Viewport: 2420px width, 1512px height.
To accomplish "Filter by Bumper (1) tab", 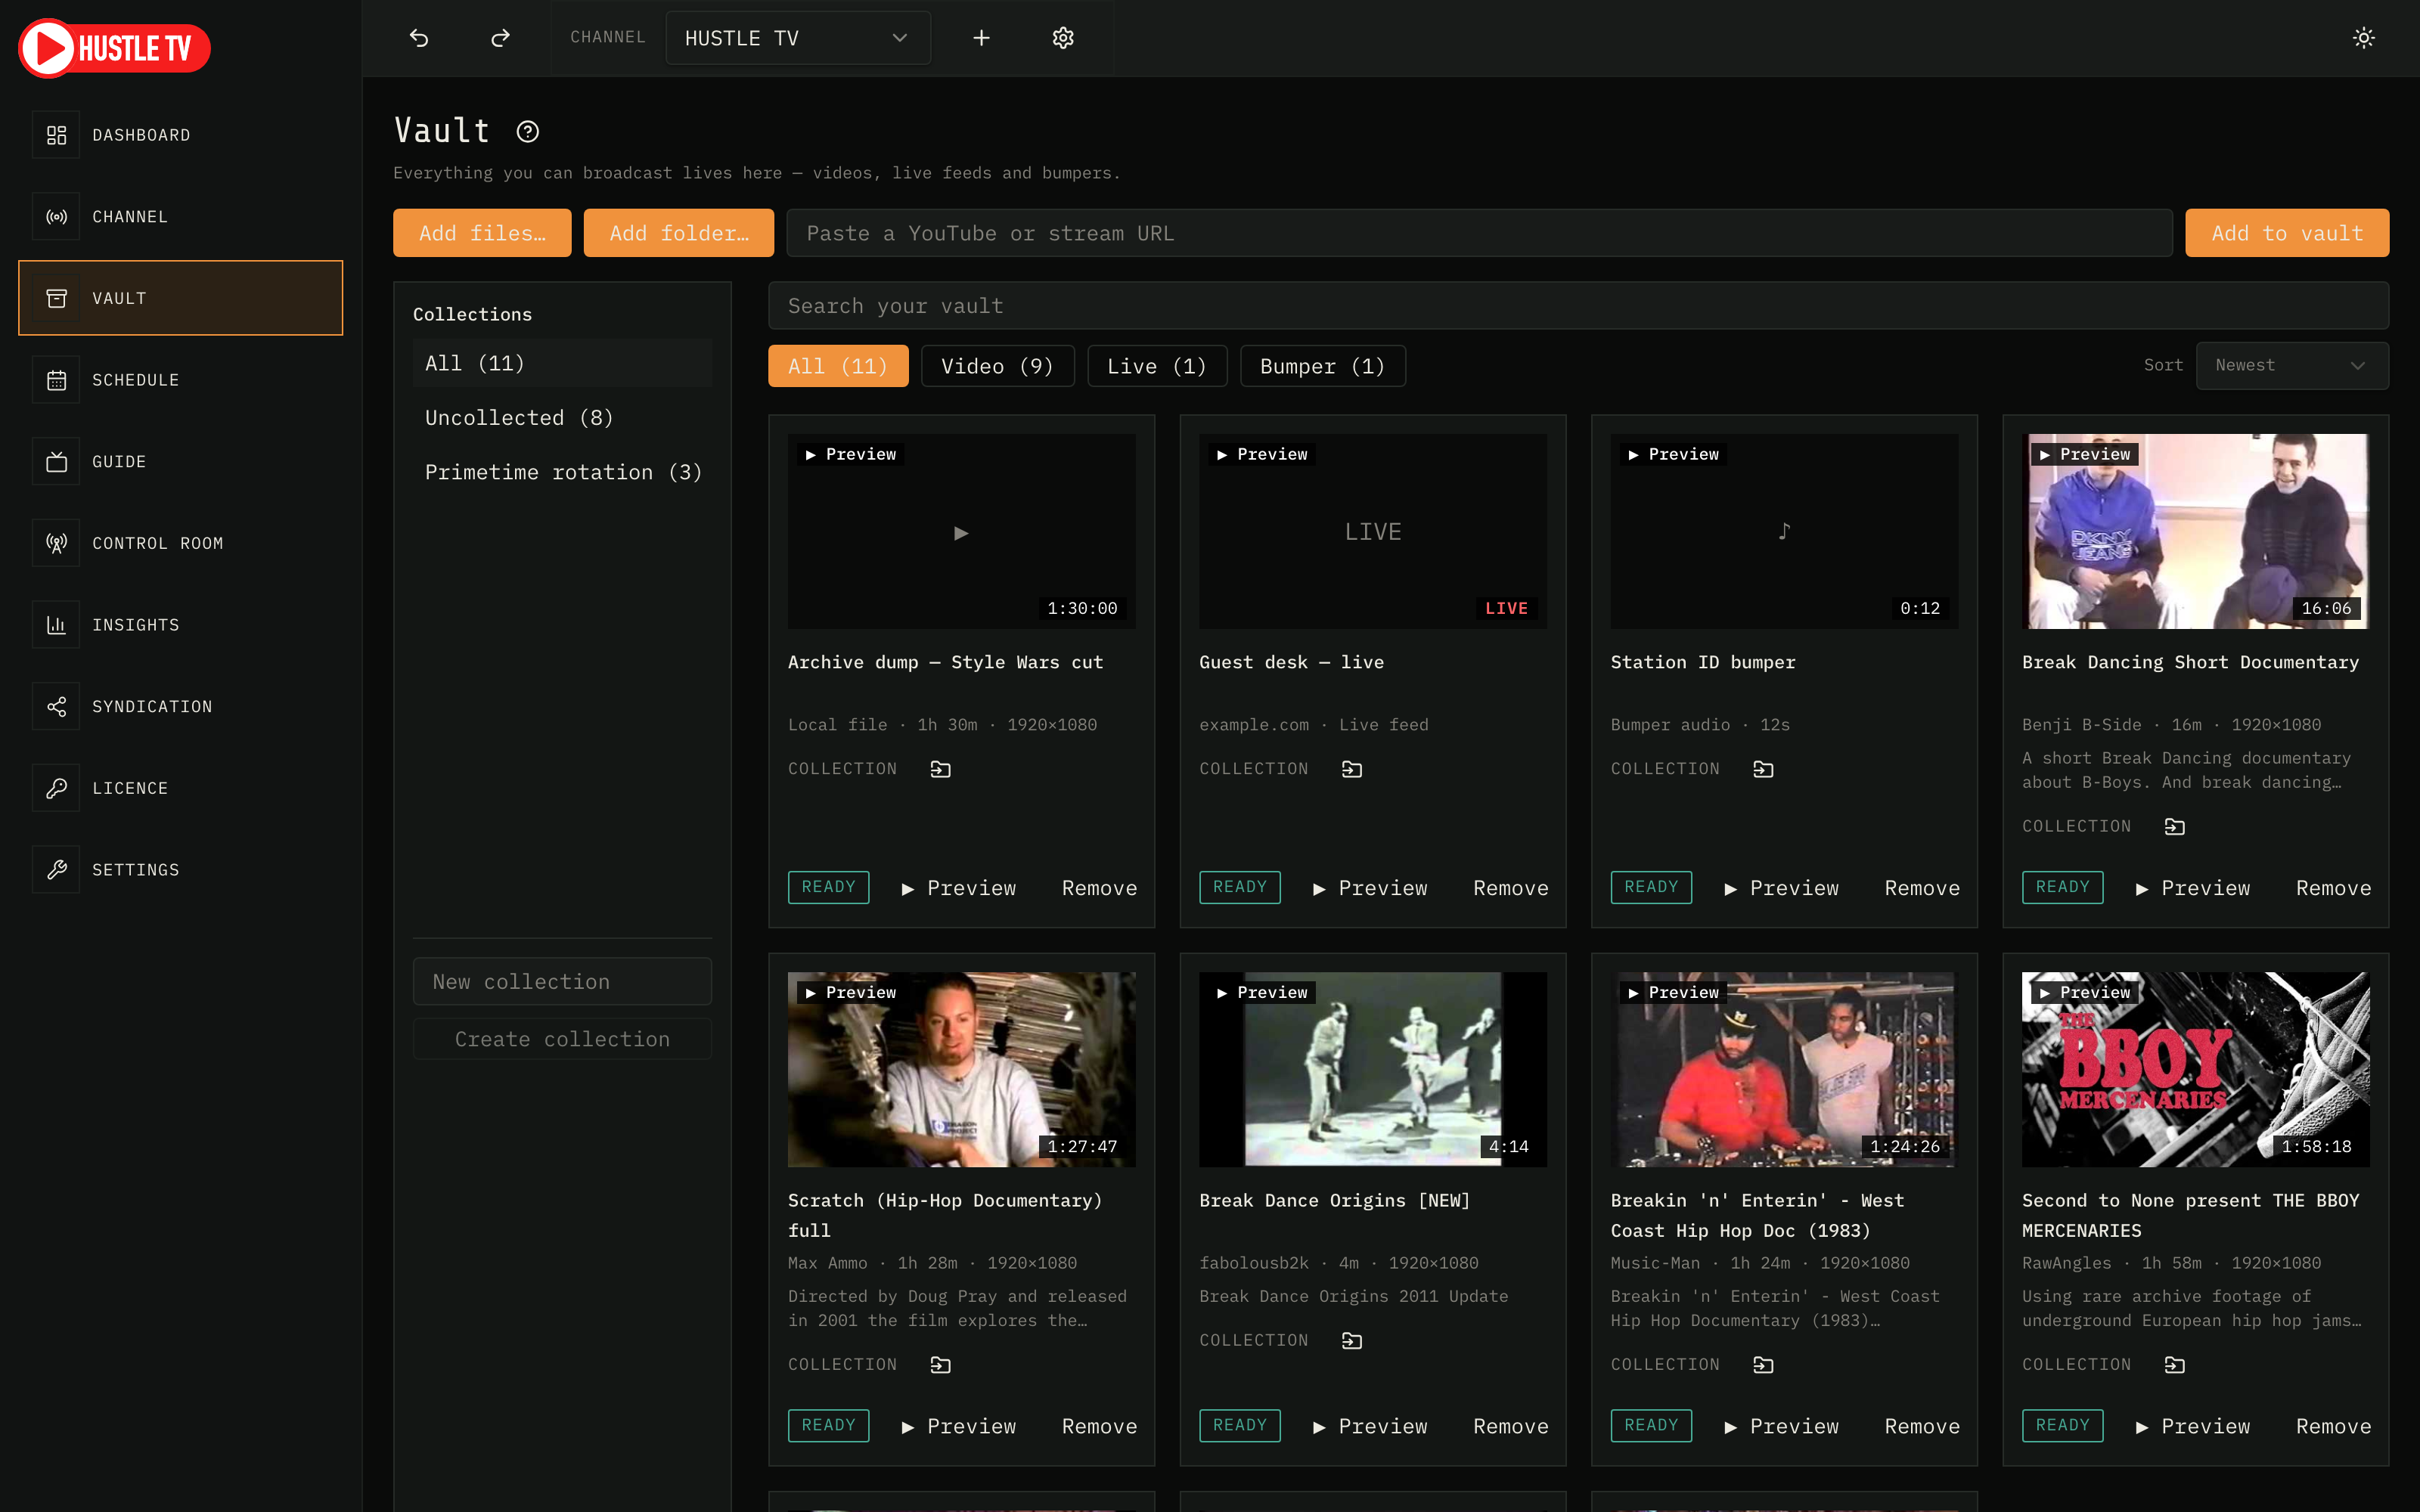I will coord(1322,366).
